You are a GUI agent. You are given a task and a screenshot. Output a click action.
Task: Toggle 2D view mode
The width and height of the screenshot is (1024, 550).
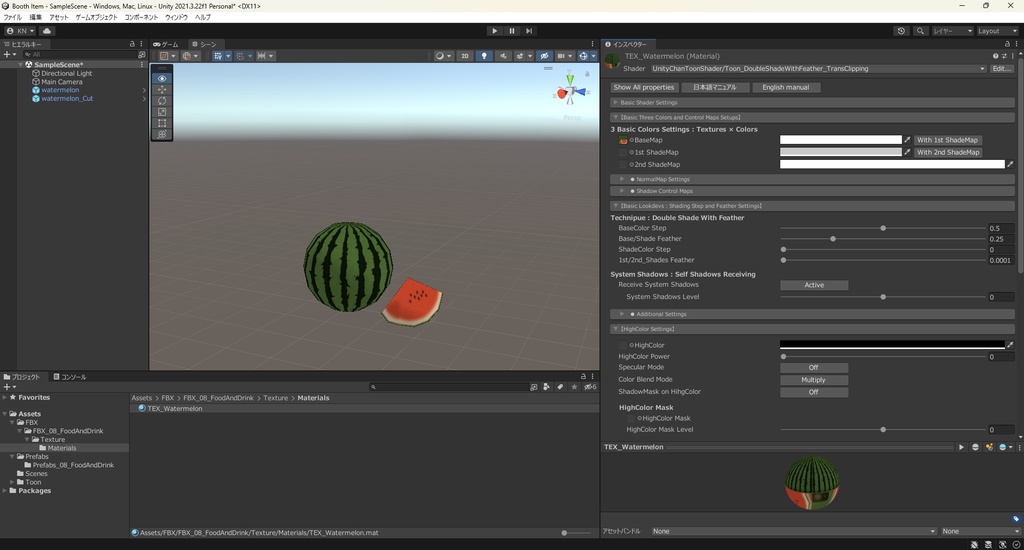(x=465, y=56)
